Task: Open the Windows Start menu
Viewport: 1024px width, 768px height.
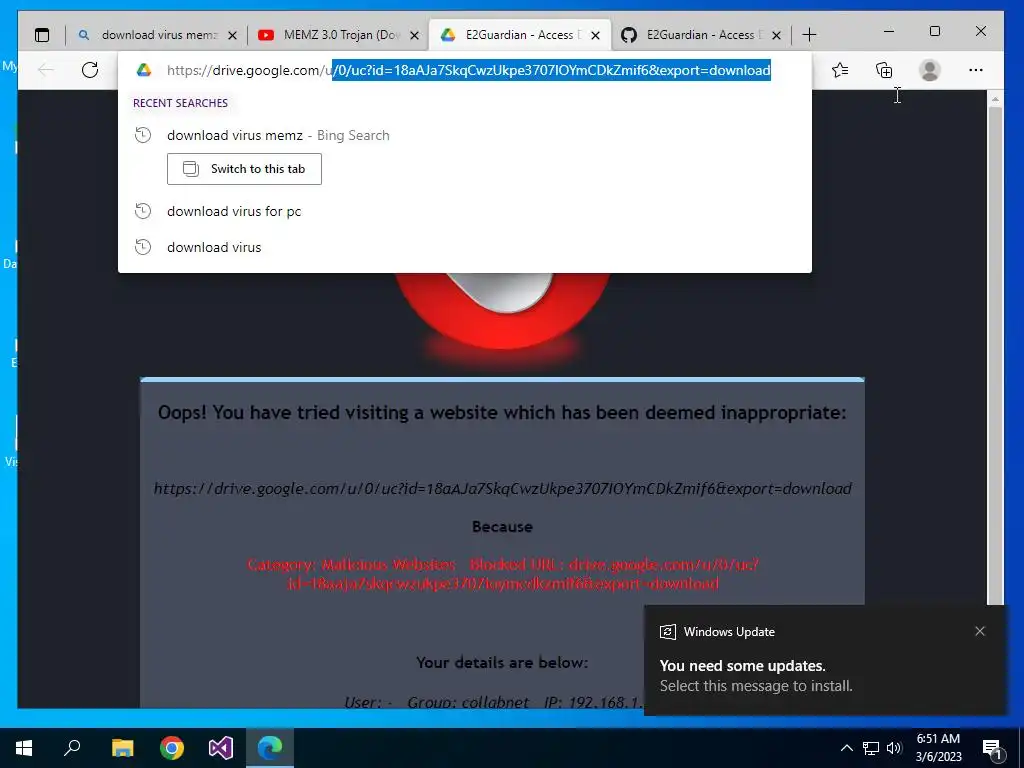Action: 24,748
